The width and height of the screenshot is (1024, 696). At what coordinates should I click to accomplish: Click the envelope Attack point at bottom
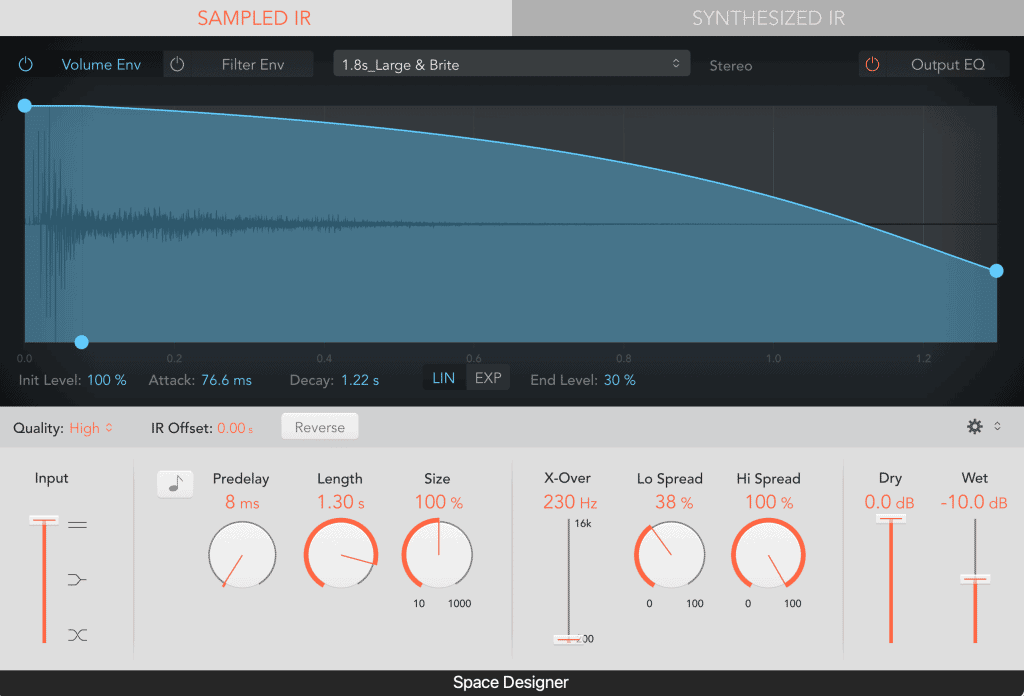(x=82, y=341)
